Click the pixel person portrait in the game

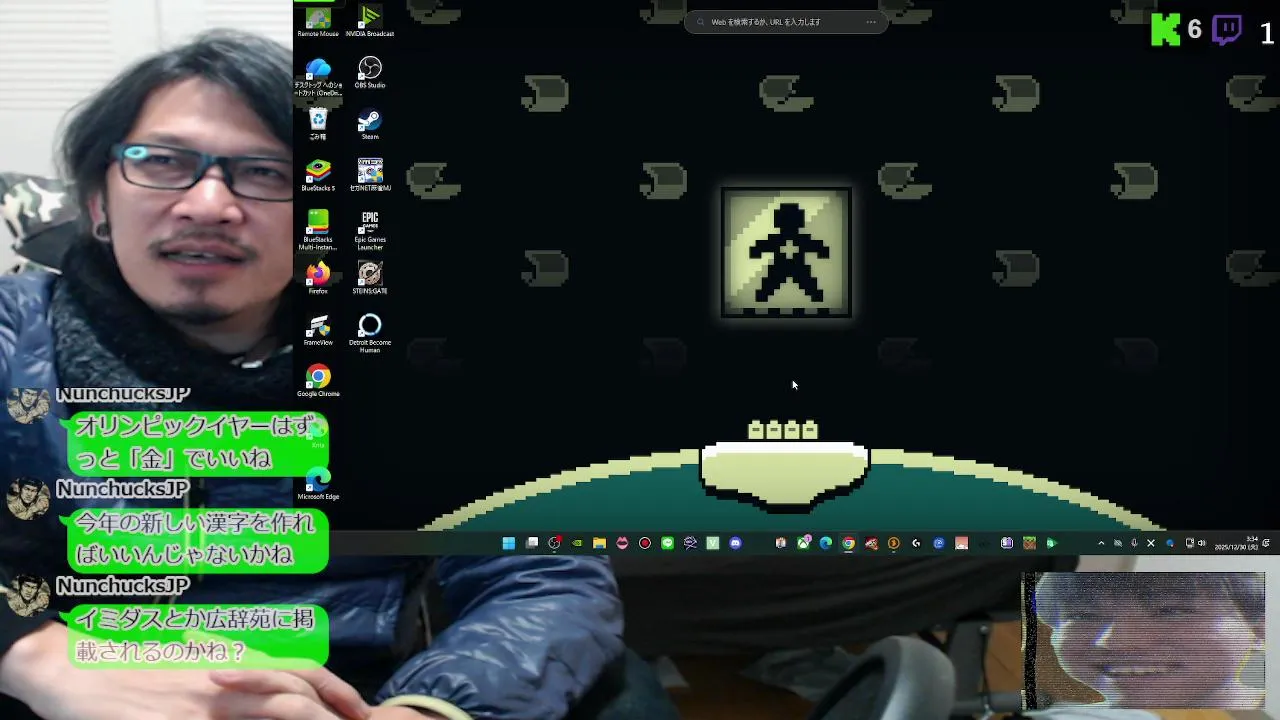(786, 253)
